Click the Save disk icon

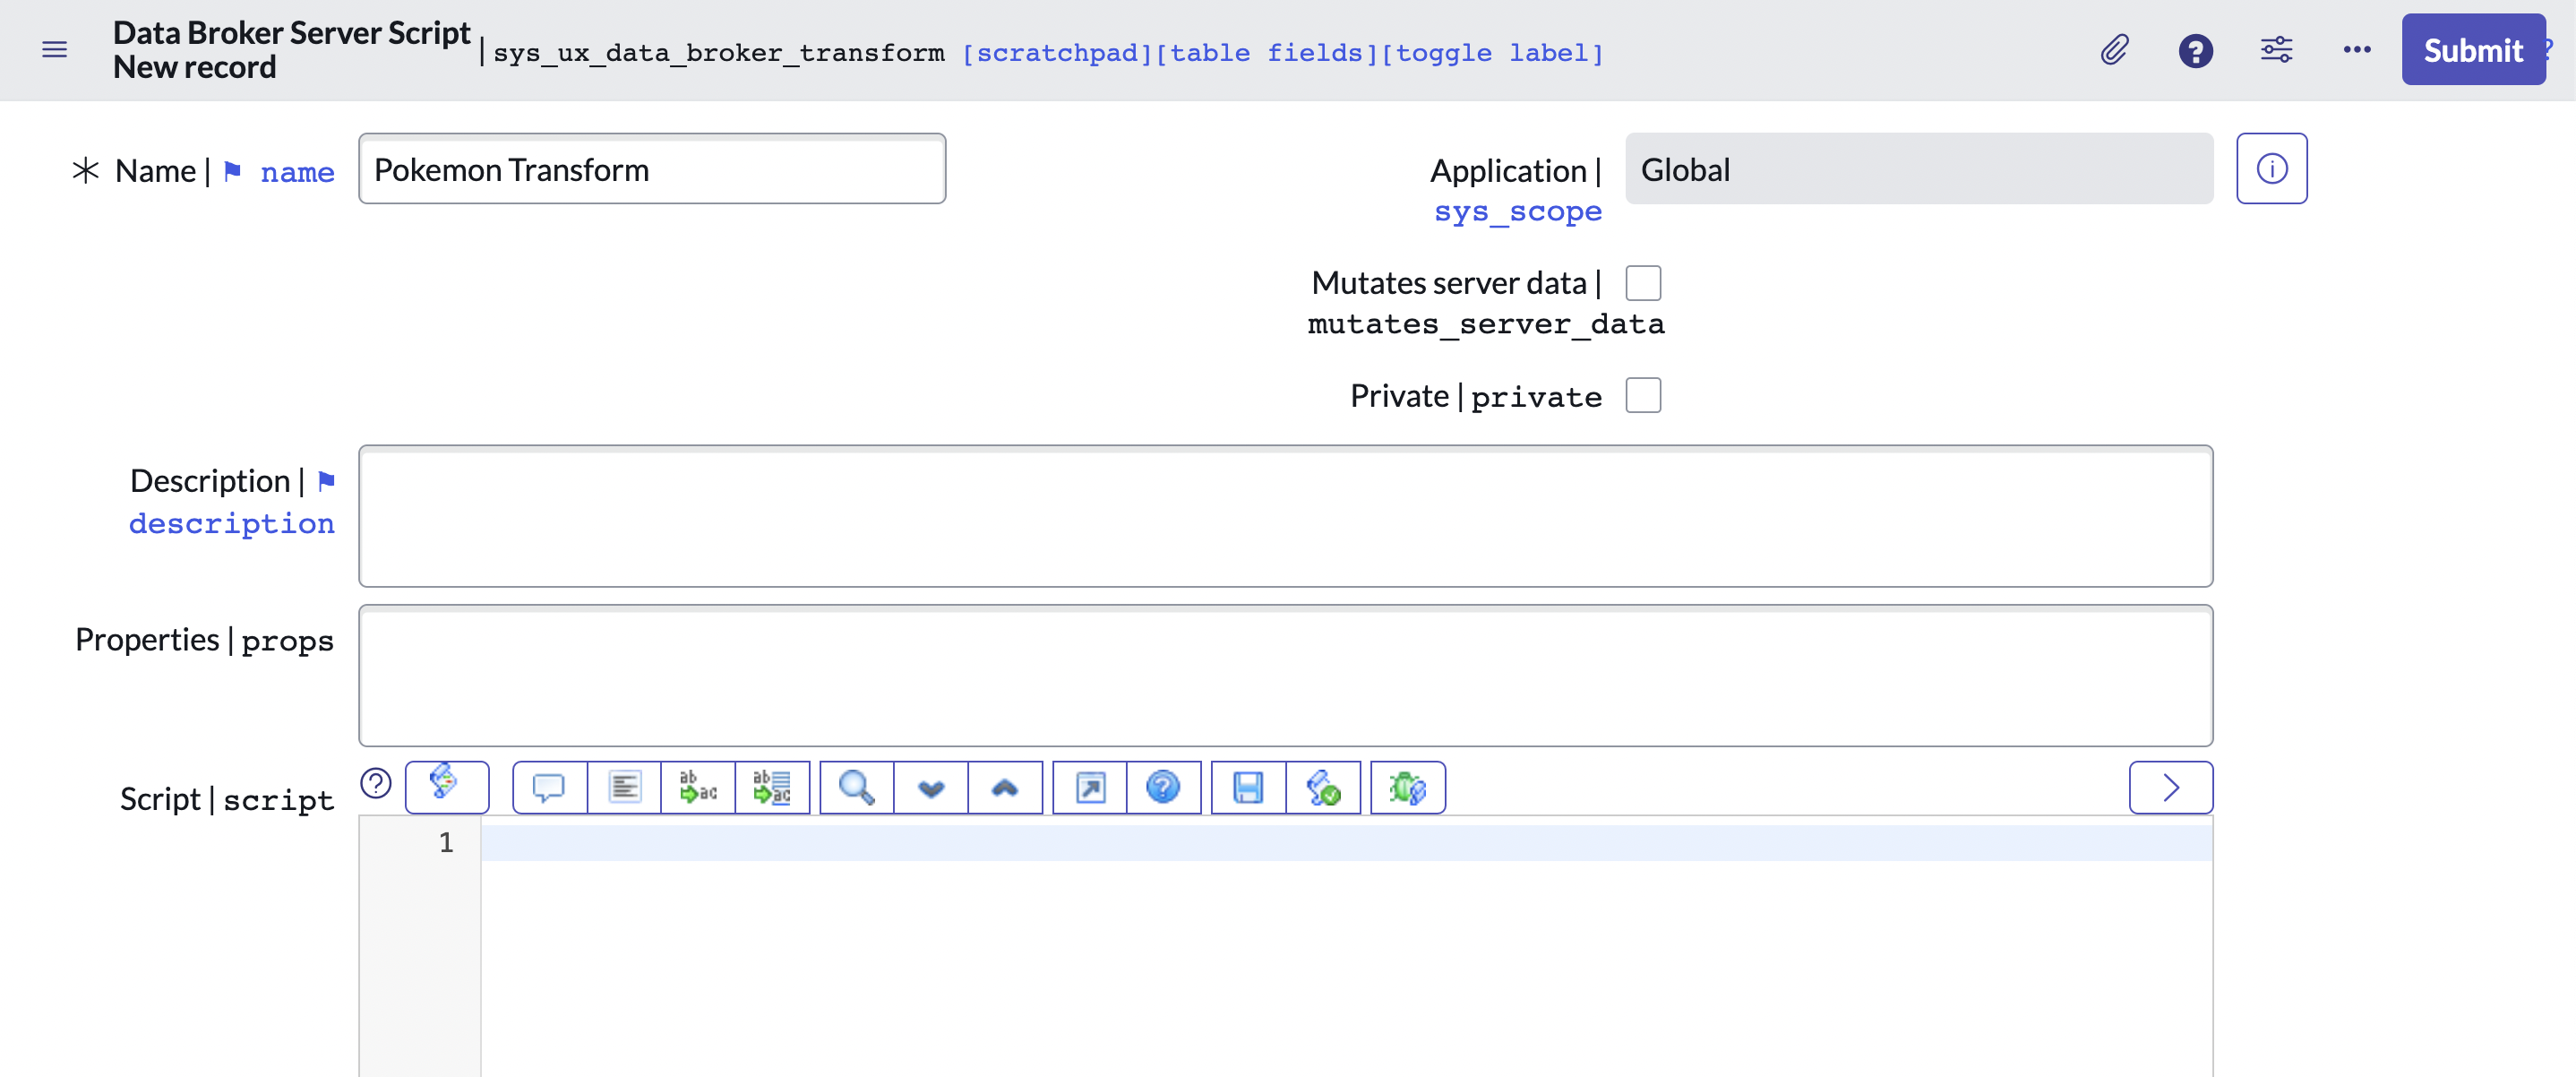(1247, 788)
